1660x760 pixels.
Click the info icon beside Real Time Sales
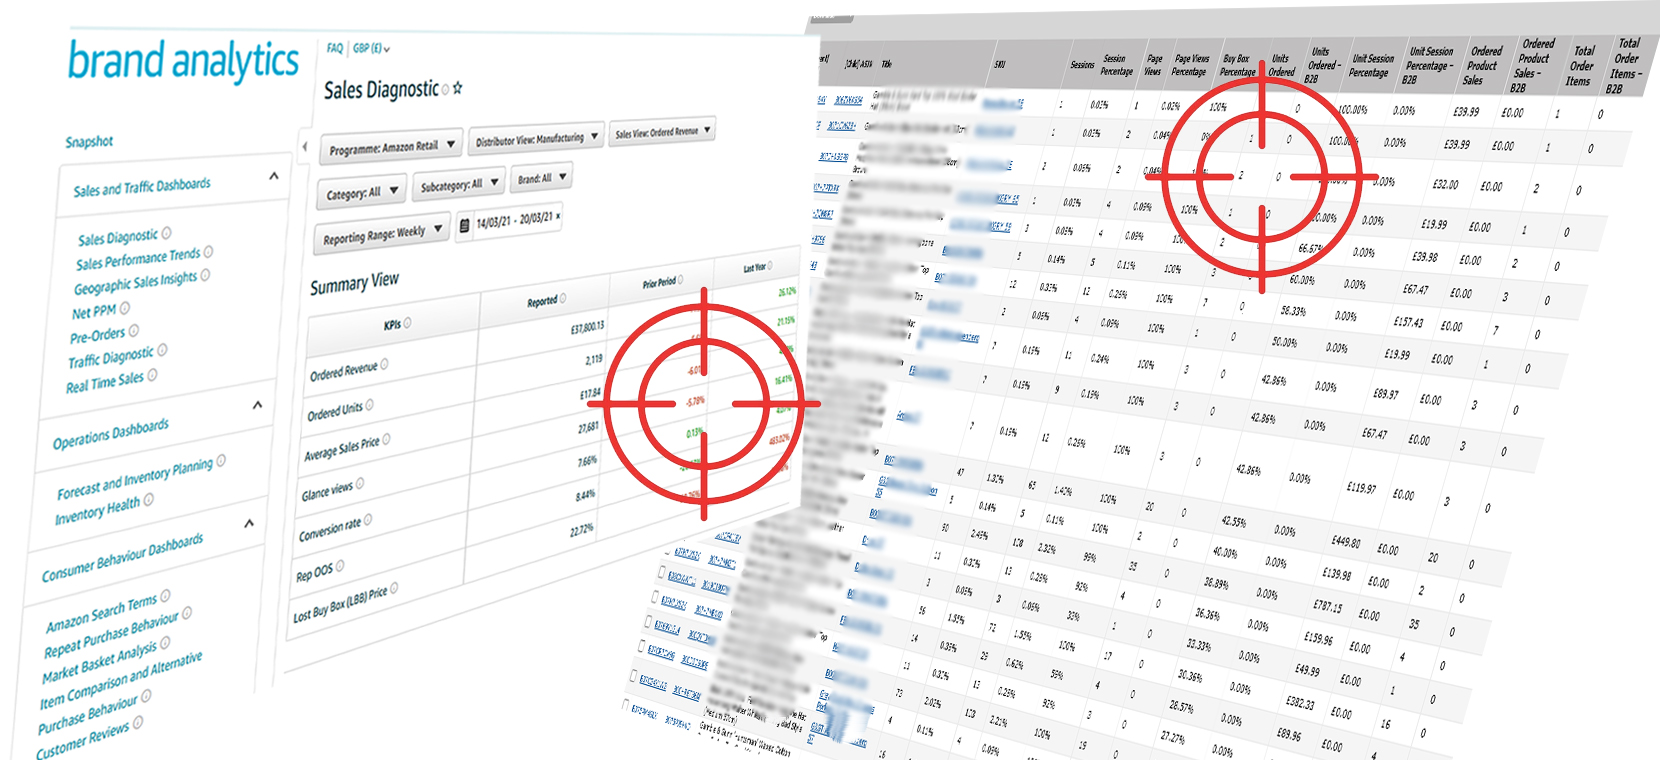tap(152, 376)
